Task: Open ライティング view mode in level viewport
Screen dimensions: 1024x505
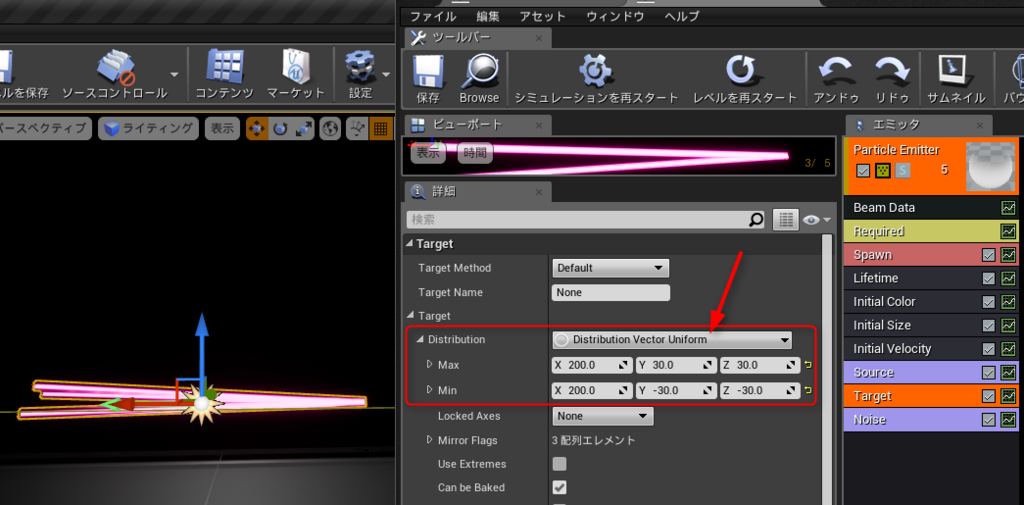Action: (x=148, y=129)
